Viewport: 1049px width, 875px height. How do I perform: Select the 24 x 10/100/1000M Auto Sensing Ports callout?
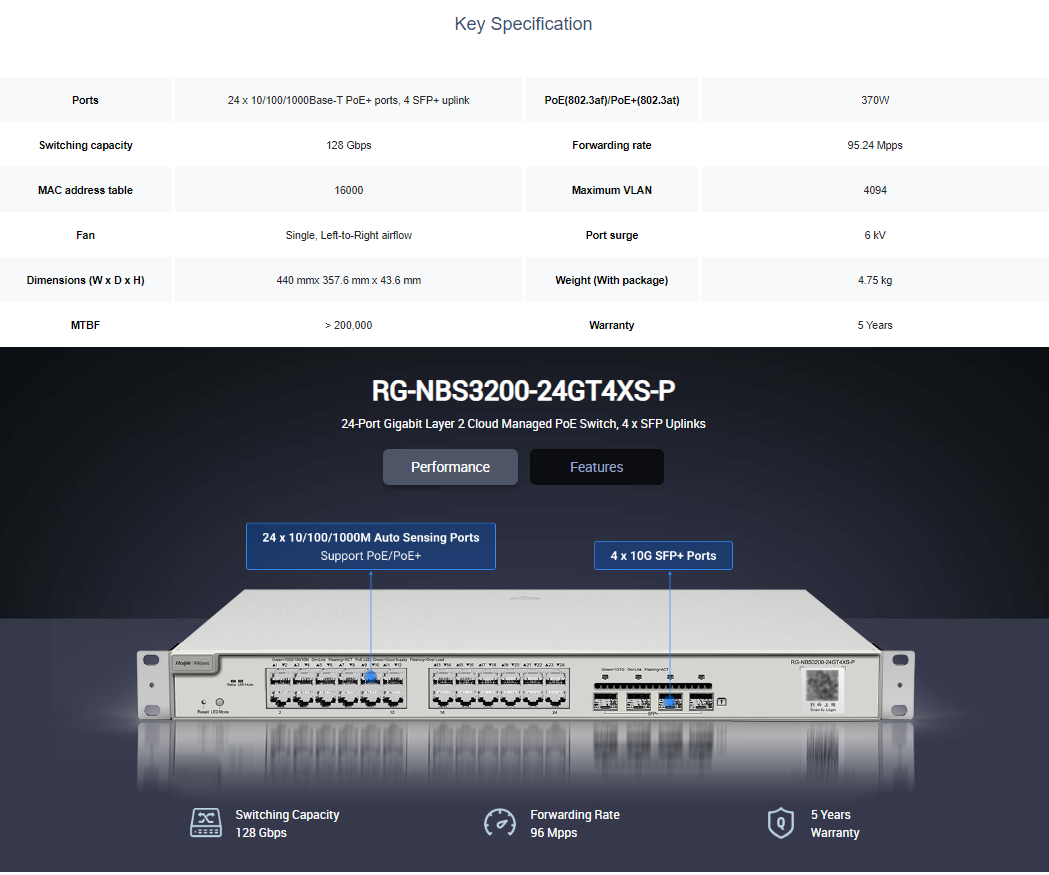[371, 547]
